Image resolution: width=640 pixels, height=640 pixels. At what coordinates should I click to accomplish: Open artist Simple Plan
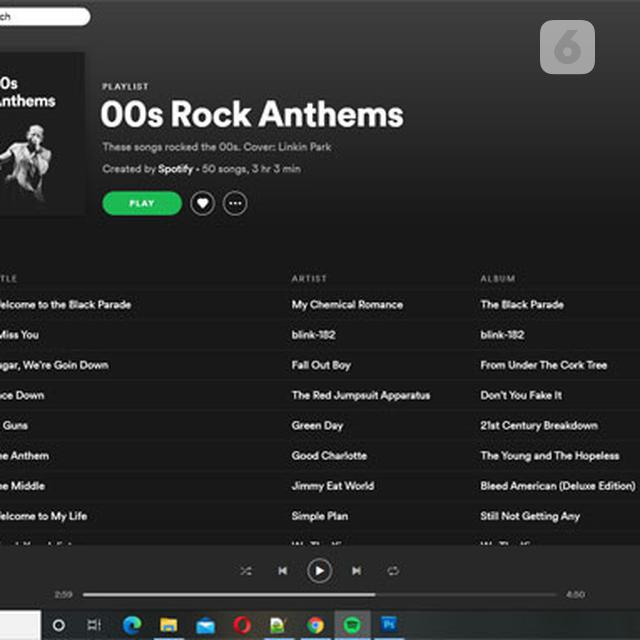(320, 516)
